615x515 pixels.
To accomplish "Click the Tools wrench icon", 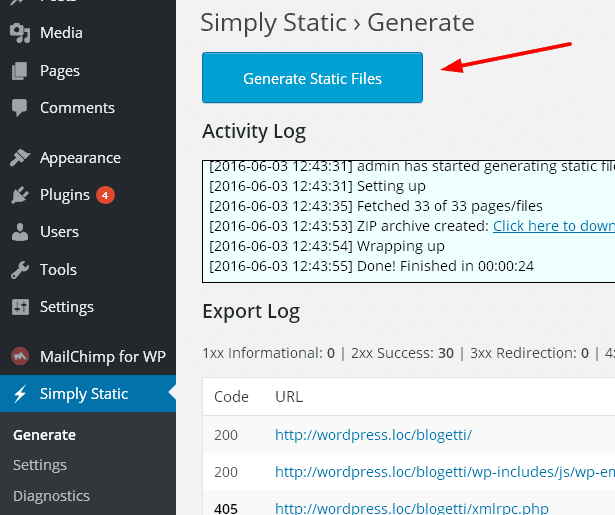I will pos(20,270).
